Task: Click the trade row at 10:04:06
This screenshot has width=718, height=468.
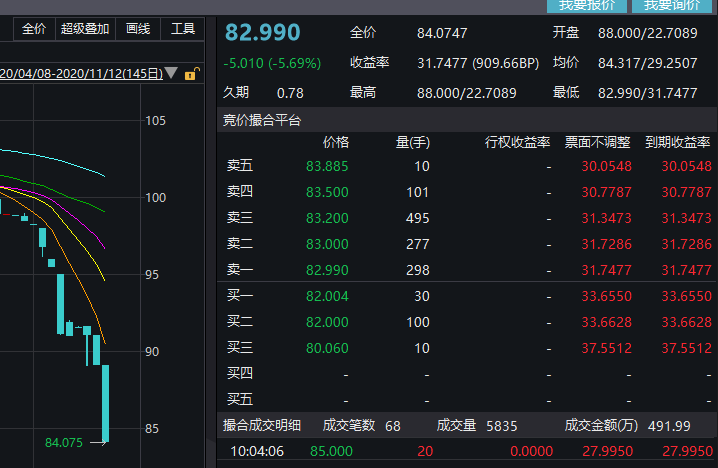Action: [x=467, y=452]
